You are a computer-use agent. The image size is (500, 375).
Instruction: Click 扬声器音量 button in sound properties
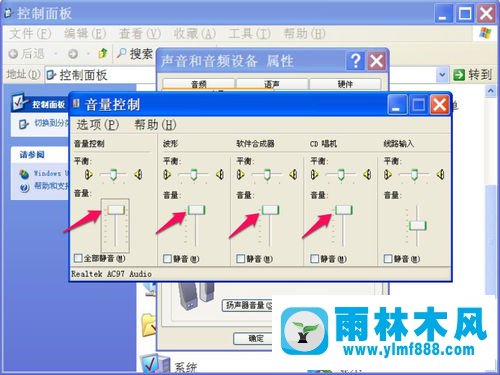pos(247,305)
